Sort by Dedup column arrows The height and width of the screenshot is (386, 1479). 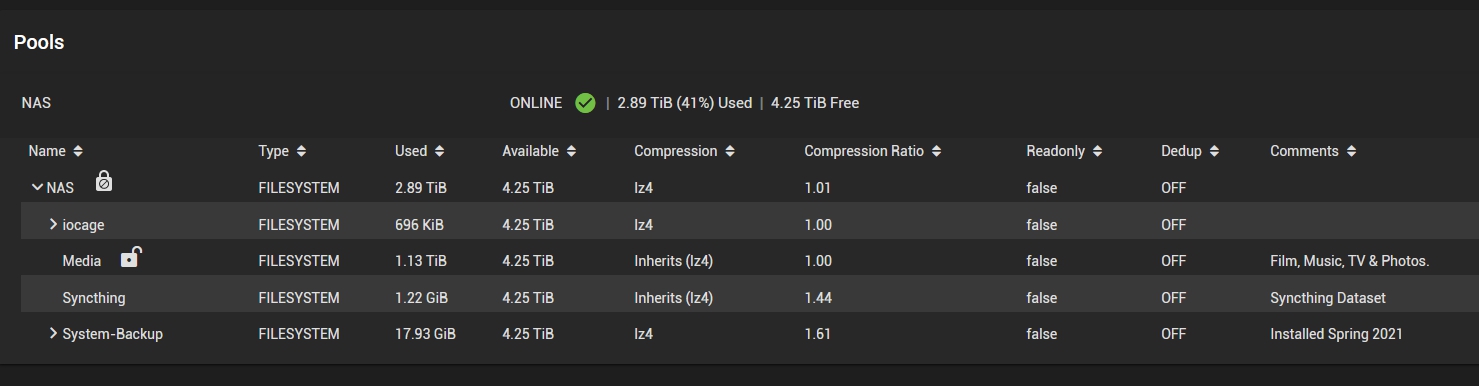click(1214, 151)
